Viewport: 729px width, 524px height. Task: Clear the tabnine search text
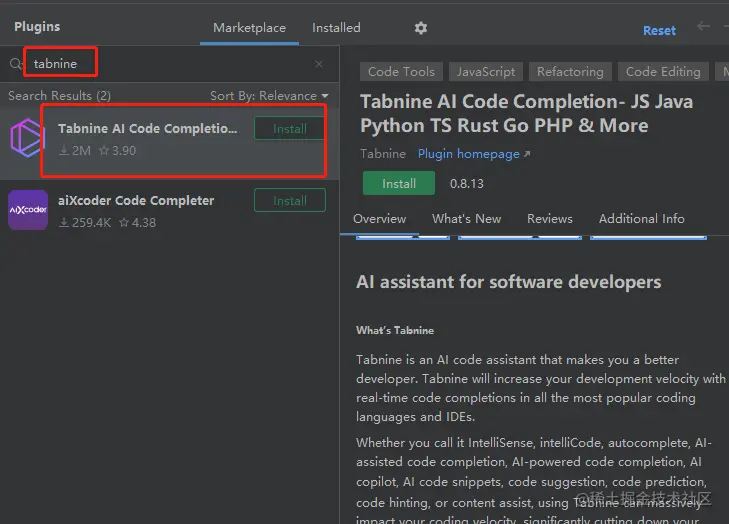click(318, 64)
